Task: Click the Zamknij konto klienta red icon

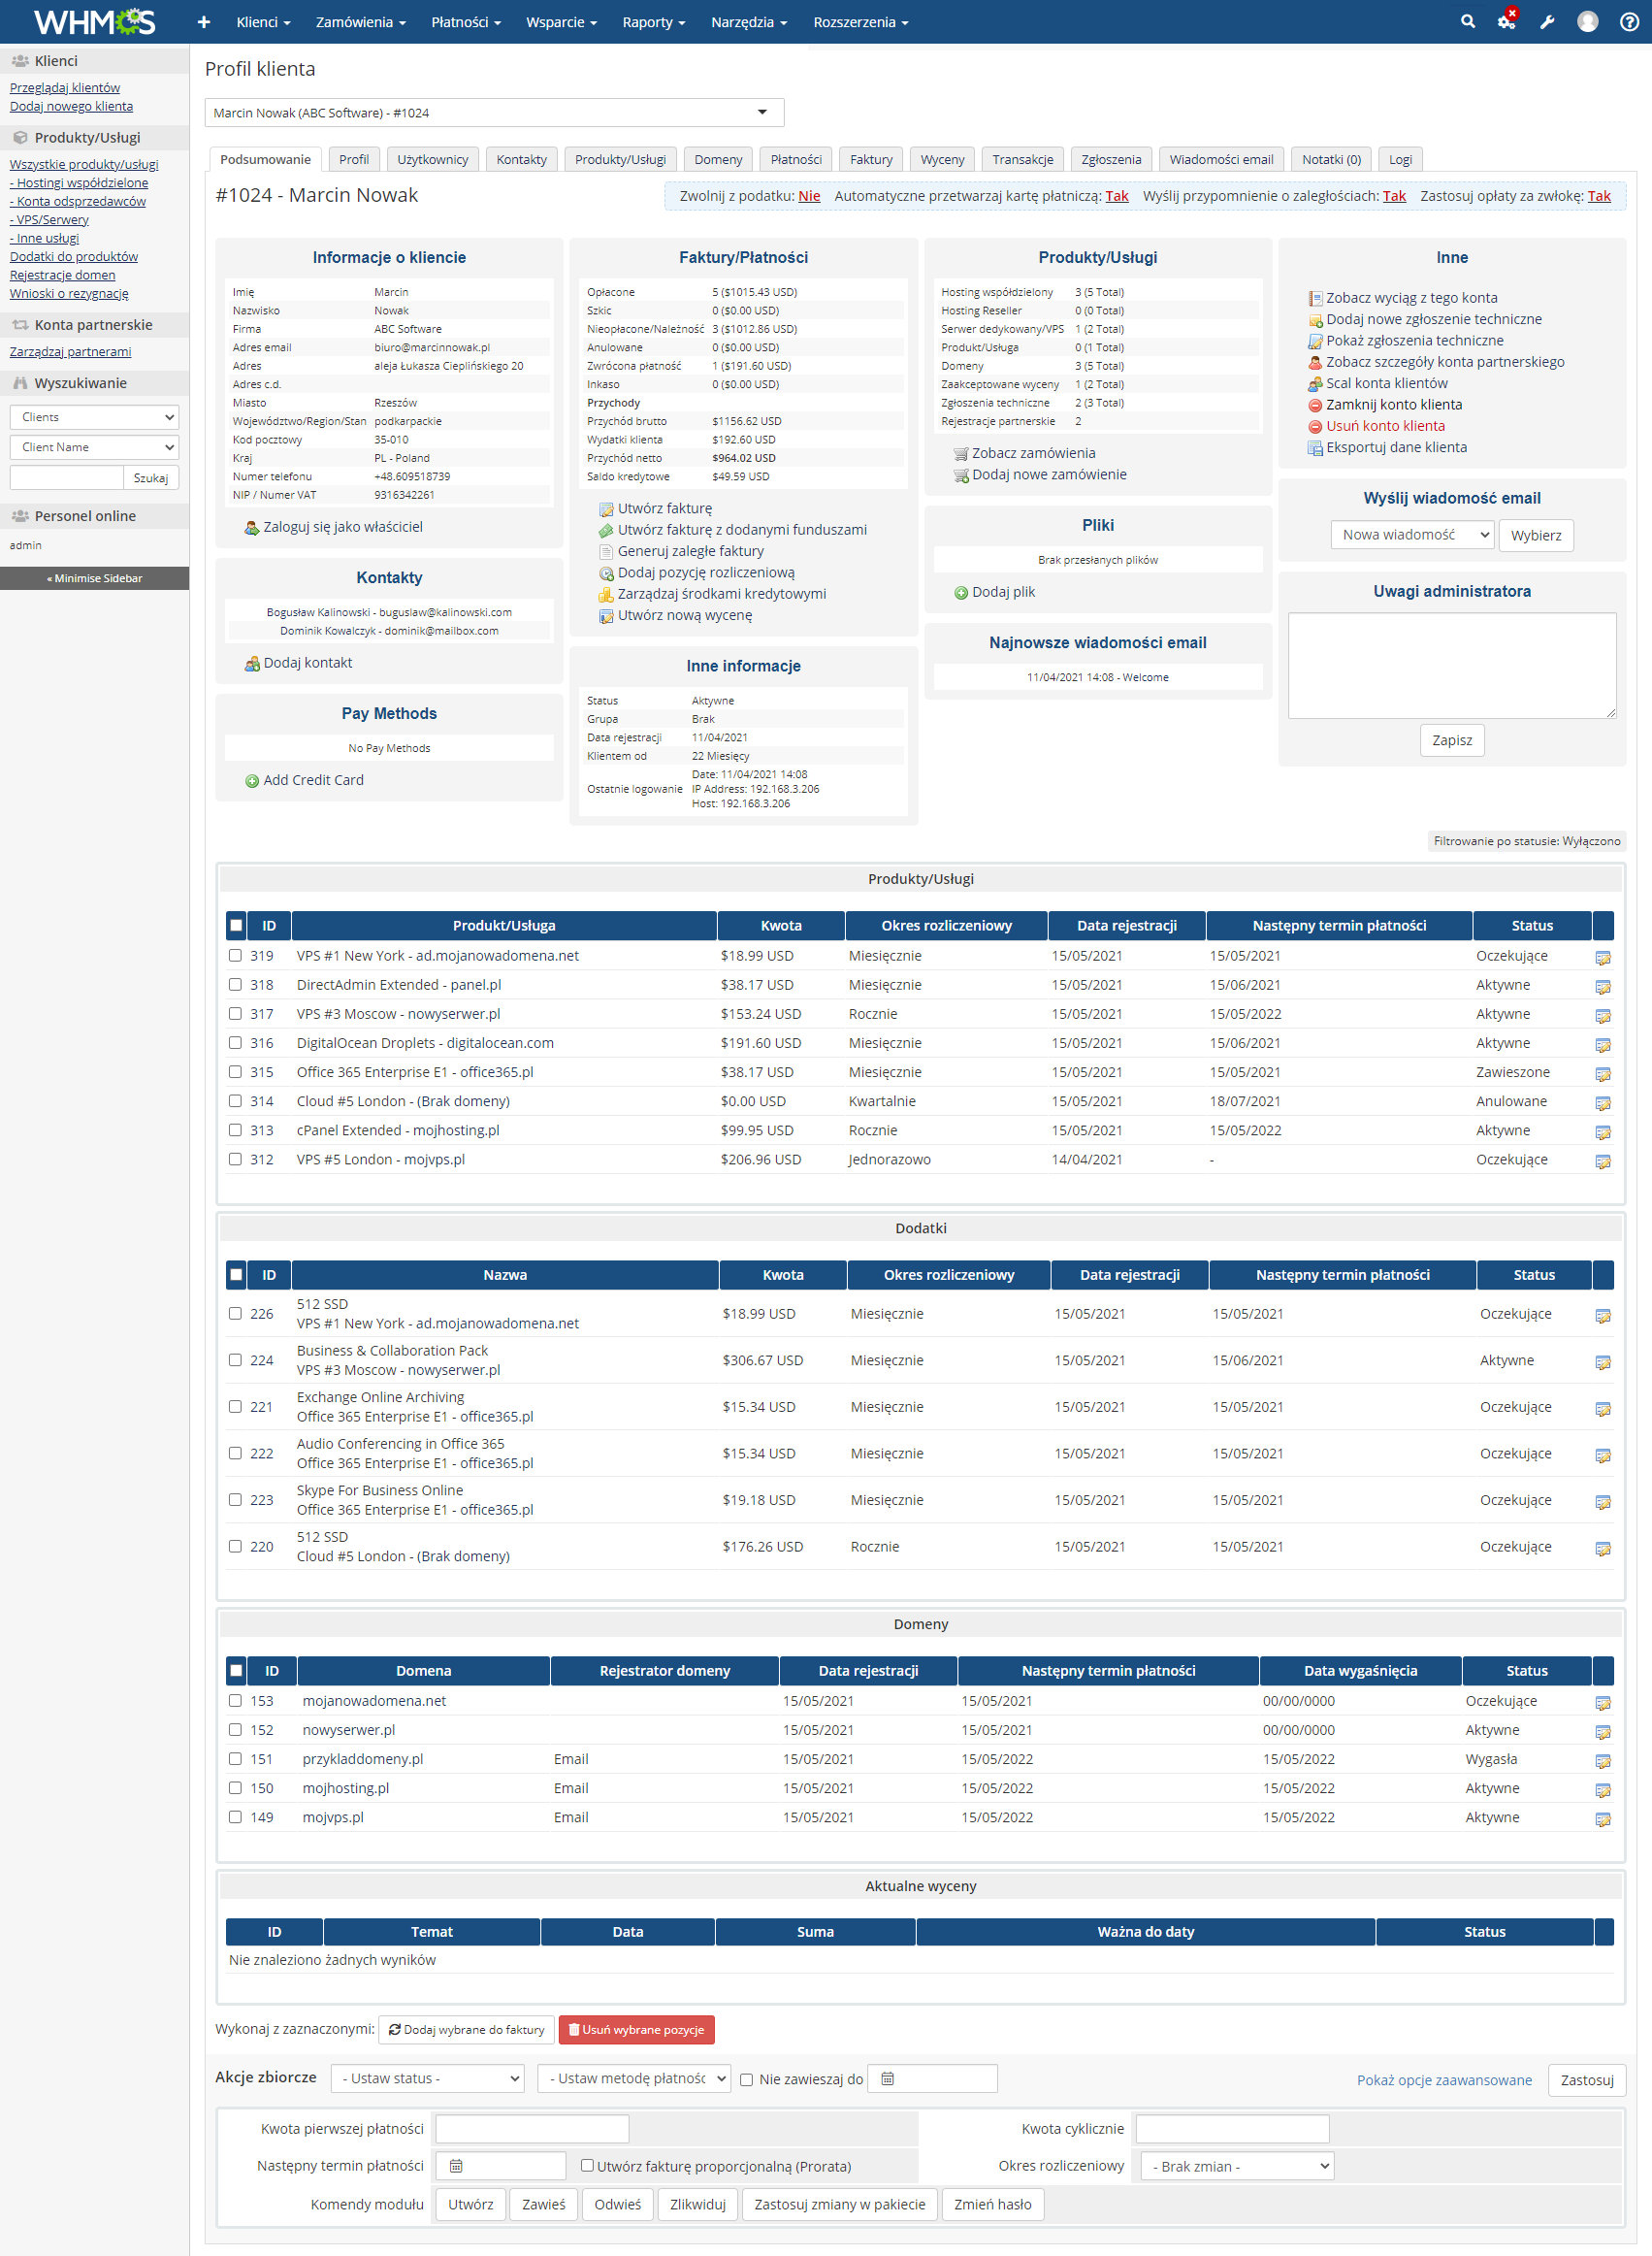Action: point(1313,405)
